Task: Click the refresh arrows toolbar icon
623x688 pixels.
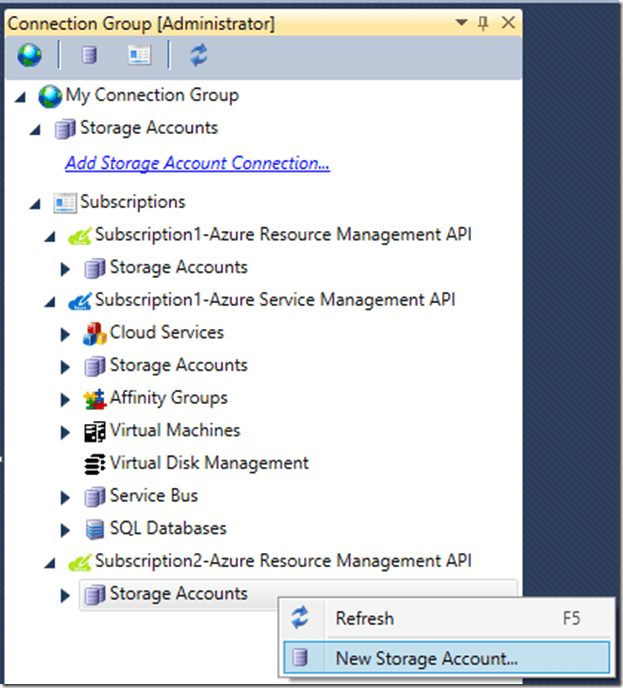Action: (x=199, y=55)
